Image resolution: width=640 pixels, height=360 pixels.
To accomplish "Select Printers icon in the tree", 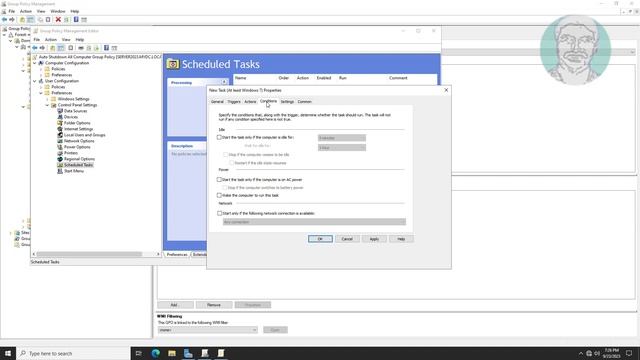I will coord(60,153).
